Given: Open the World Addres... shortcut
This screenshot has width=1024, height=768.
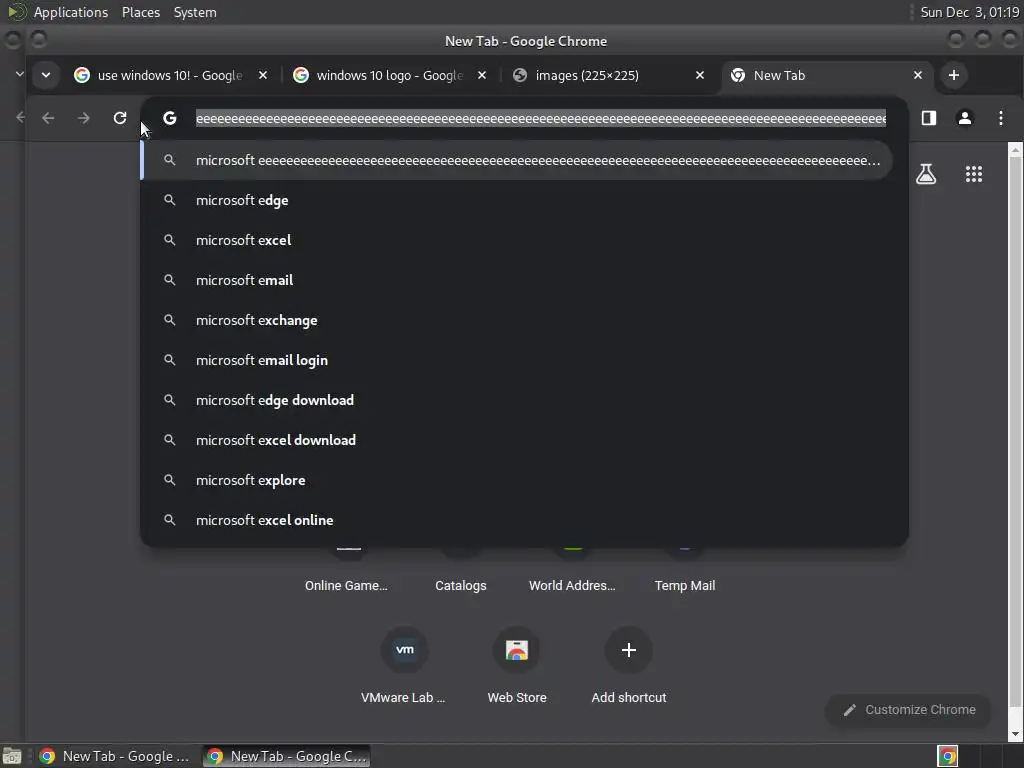Looking at the screenshot, I should pos(572,586).
